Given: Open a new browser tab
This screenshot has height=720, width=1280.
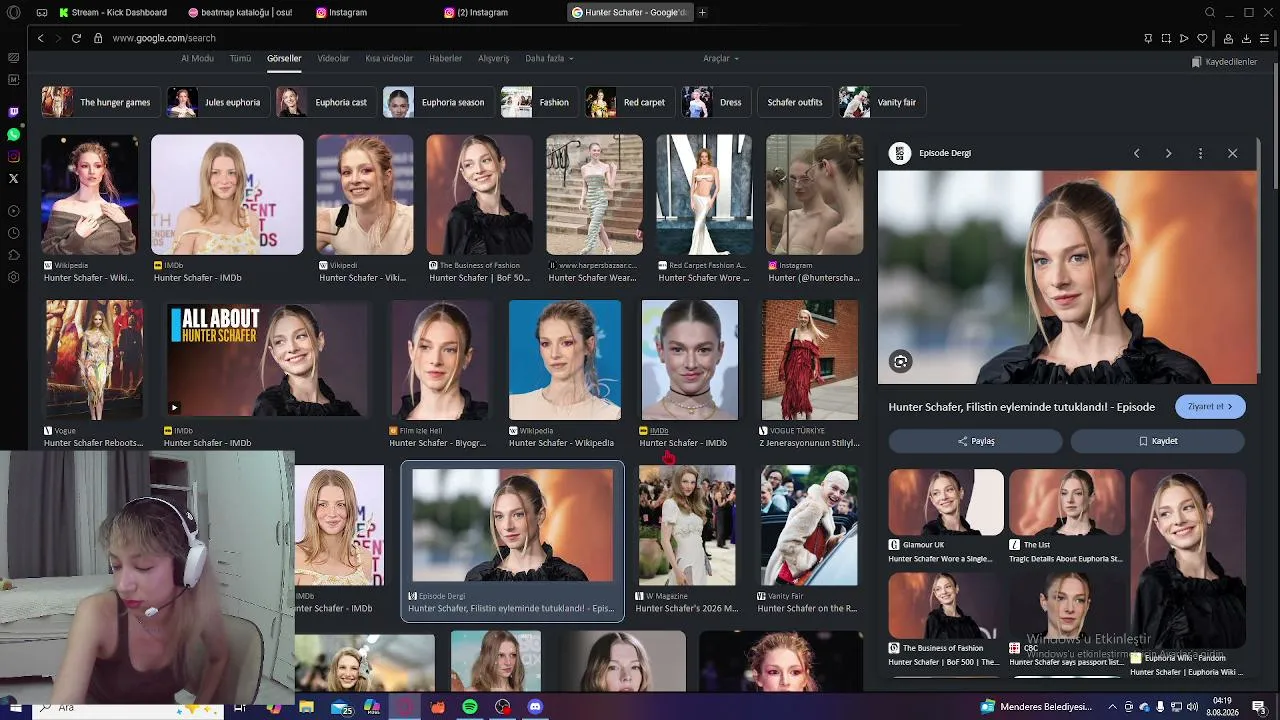Looking at the screenshot, I should pos(702,13).
